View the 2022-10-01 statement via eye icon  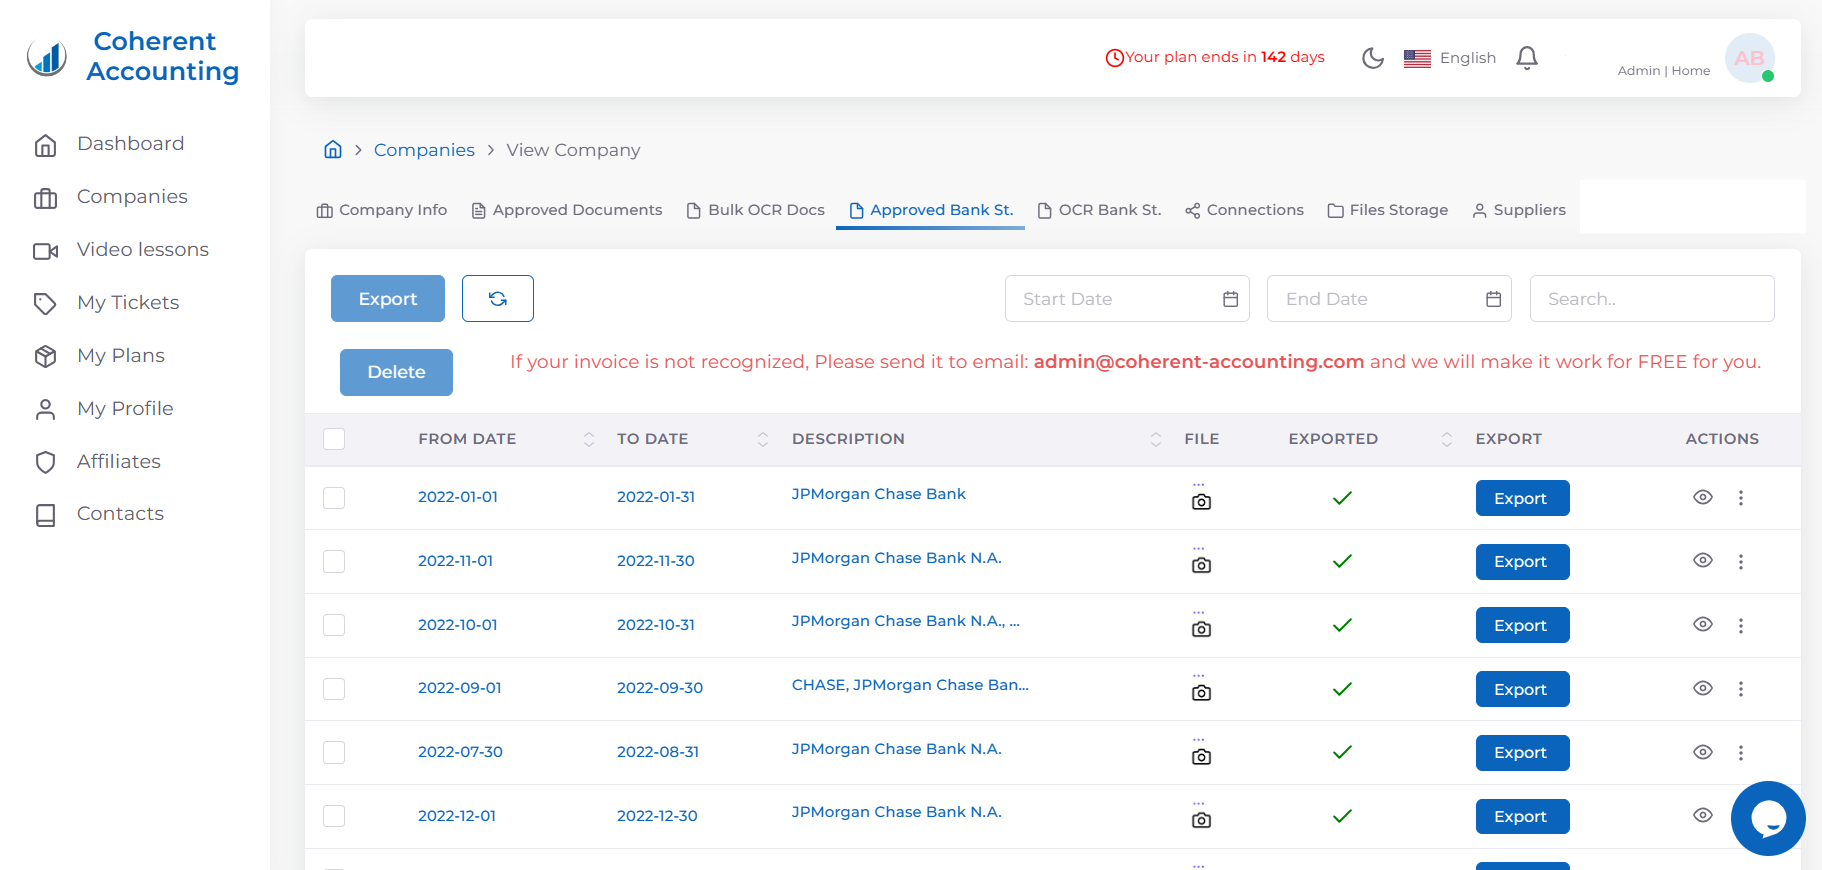[1702, 625]
